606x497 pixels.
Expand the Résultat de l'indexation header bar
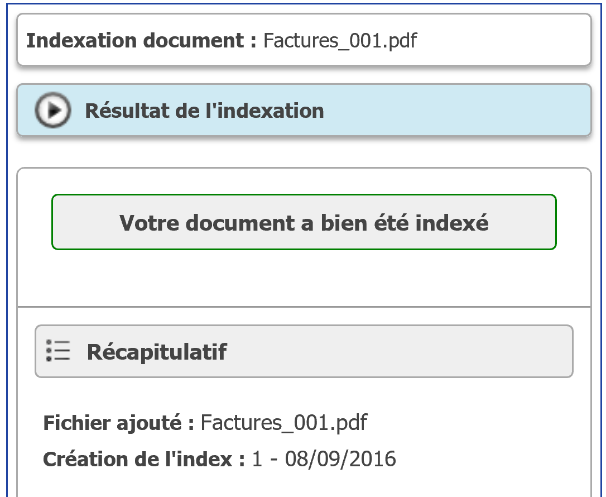pos(304,110)
